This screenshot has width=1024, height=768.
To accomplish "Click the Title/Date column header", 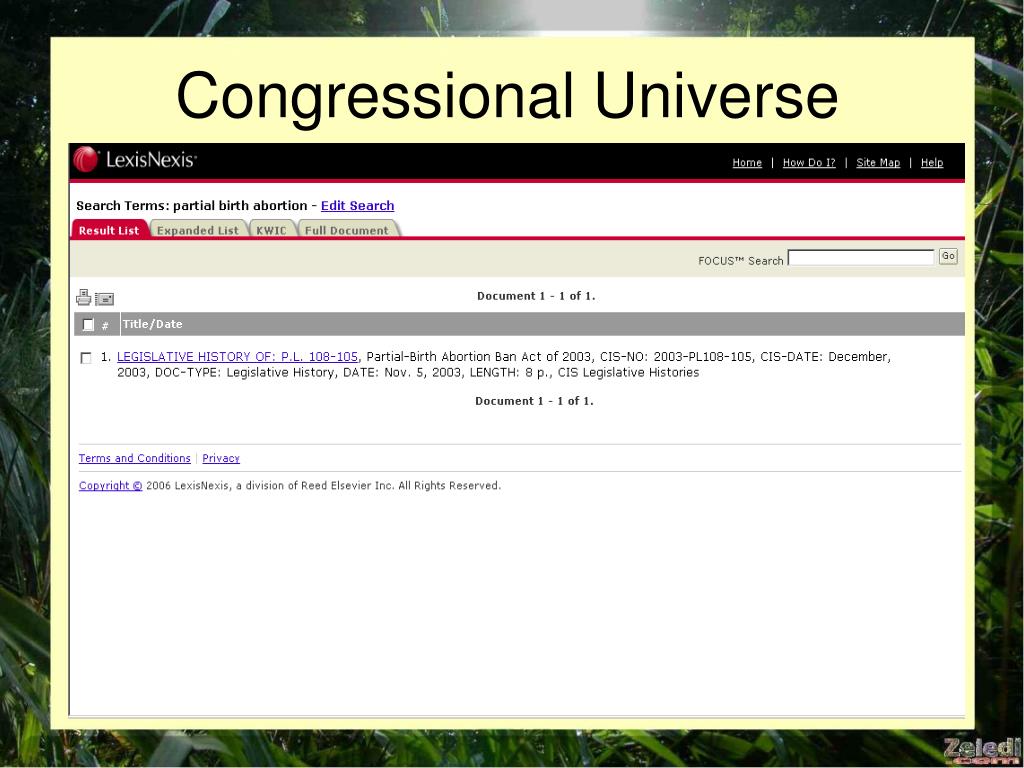I will (x=152, y=324).
